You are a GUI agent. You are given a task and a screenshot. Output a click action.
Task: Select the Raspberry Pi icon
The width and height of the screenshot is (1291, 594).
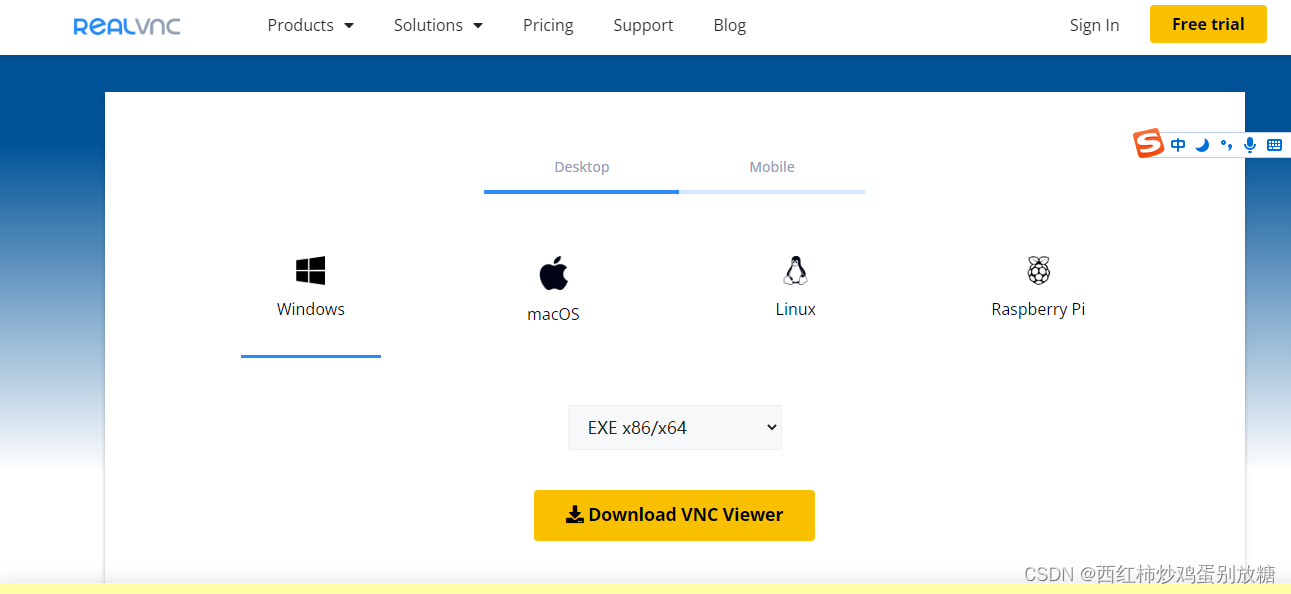coord(1038,270)
